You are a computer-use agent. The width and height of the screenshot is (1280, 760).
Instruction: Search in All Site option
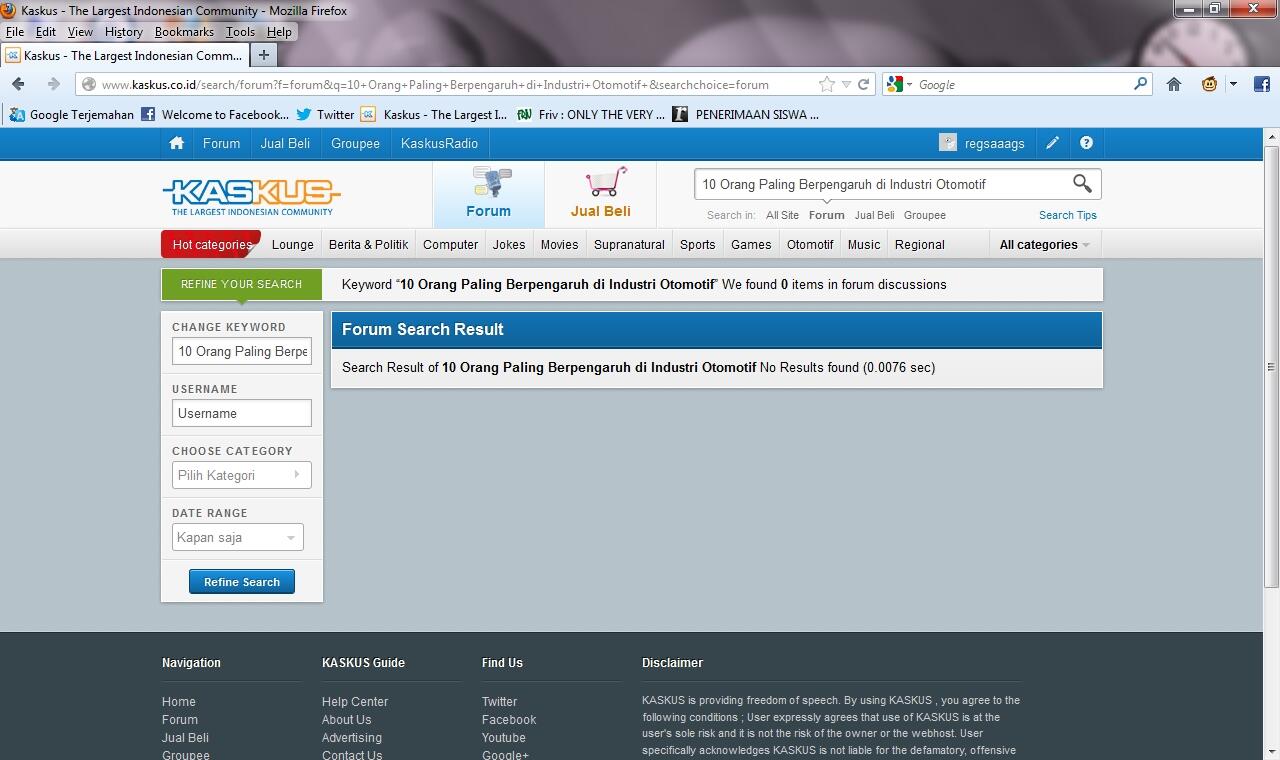tap(782, 215)
